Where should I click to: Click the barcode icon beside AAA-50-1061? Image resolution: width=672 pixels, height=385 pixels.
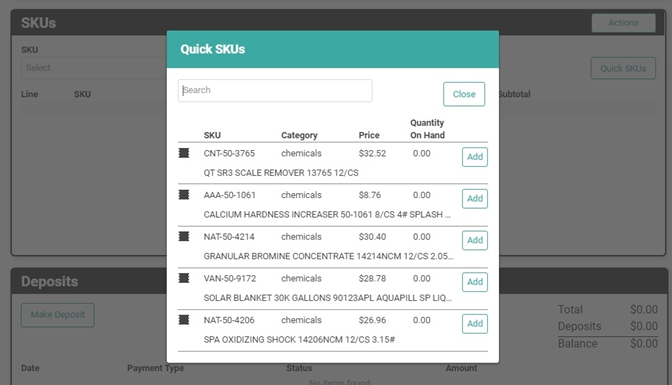click(184, 195)
